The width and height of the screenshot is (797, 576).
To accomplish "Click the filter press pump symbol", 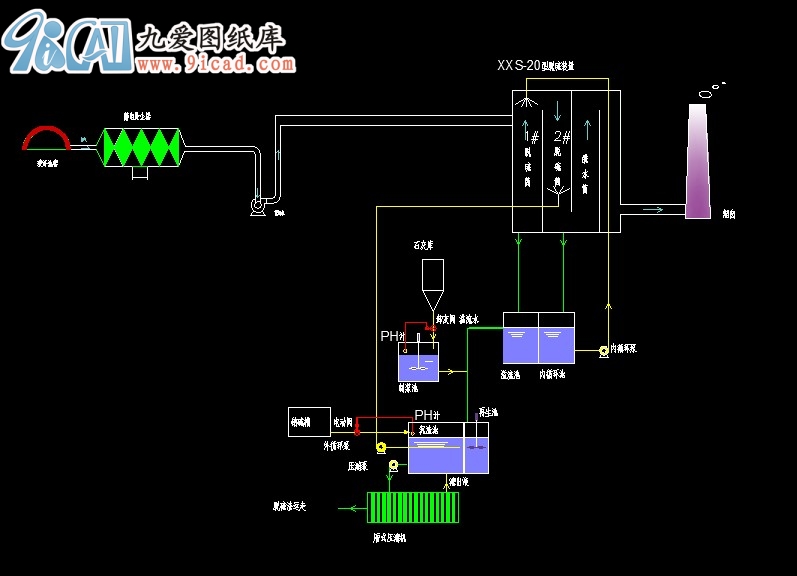I will pyautogui.click(x=393, y=466).
